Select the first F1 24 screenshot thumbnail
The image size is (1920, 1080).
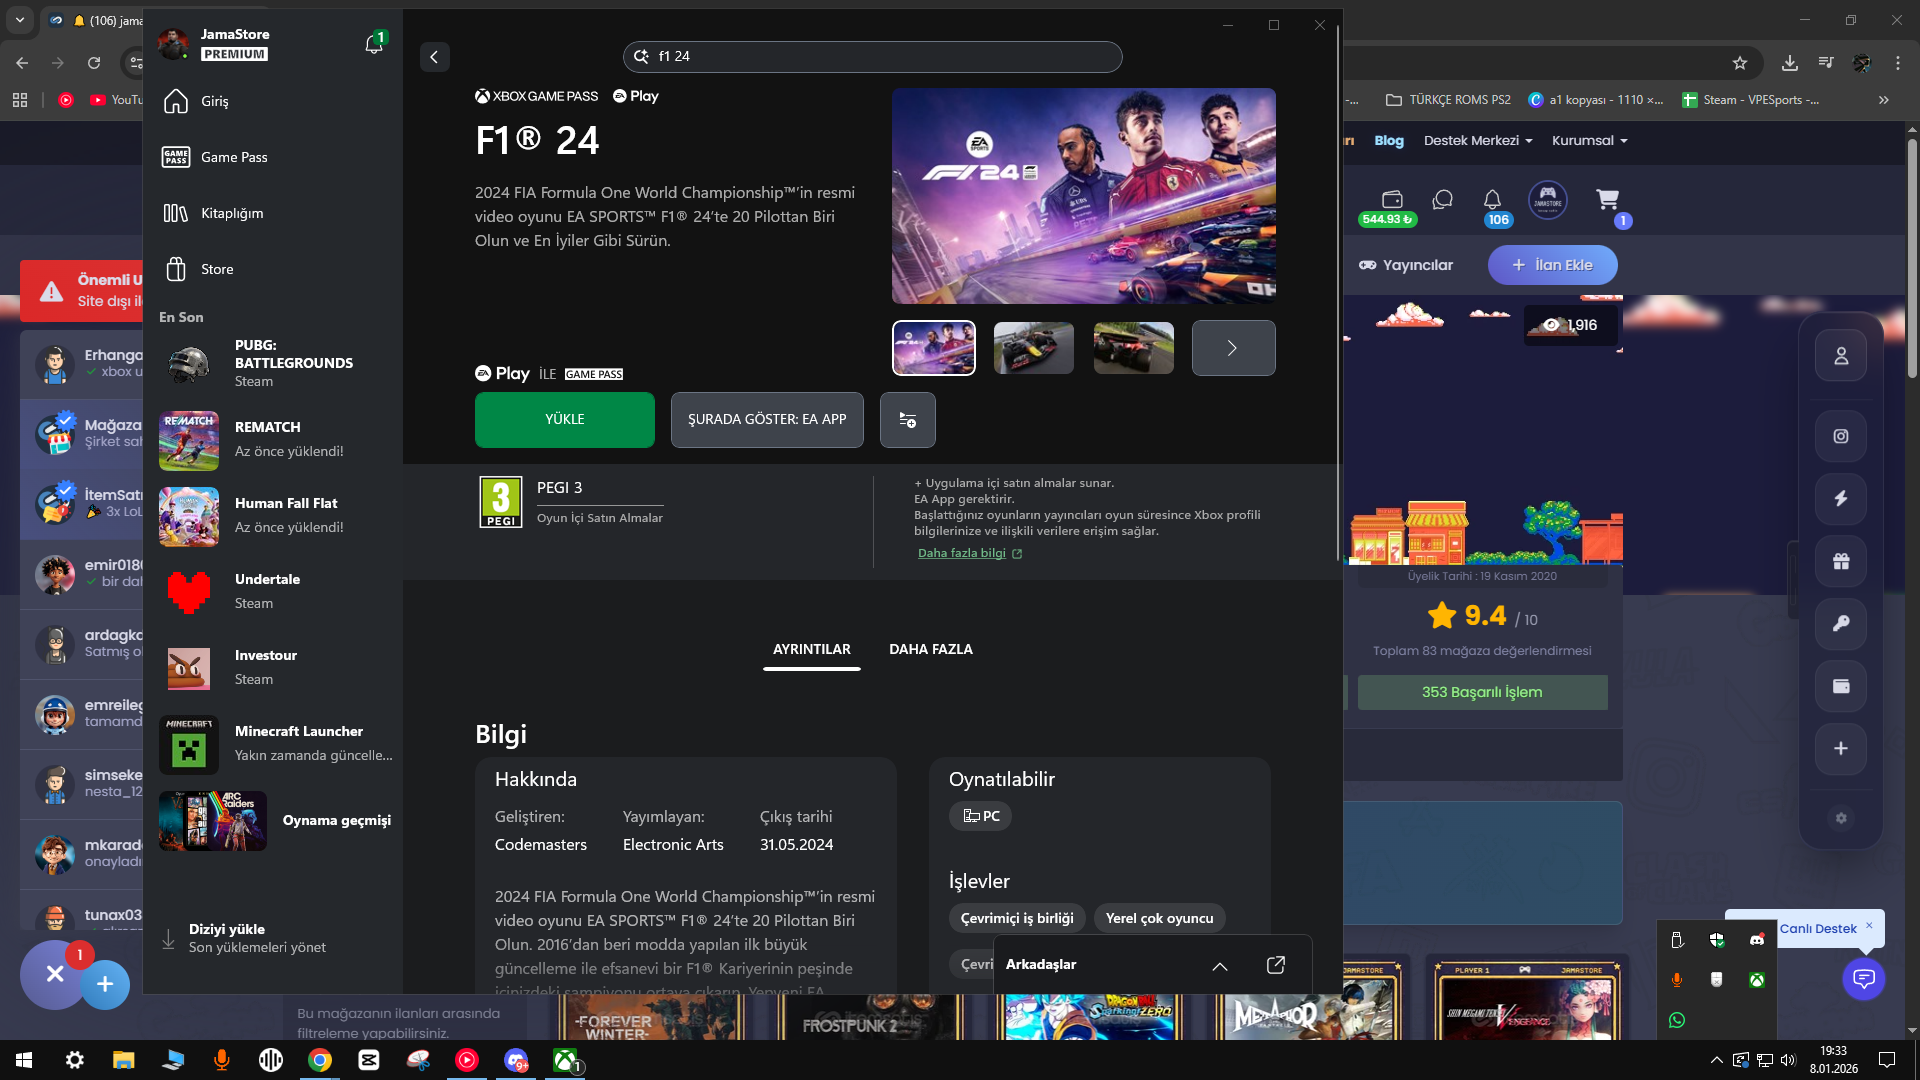click(934, 348)
